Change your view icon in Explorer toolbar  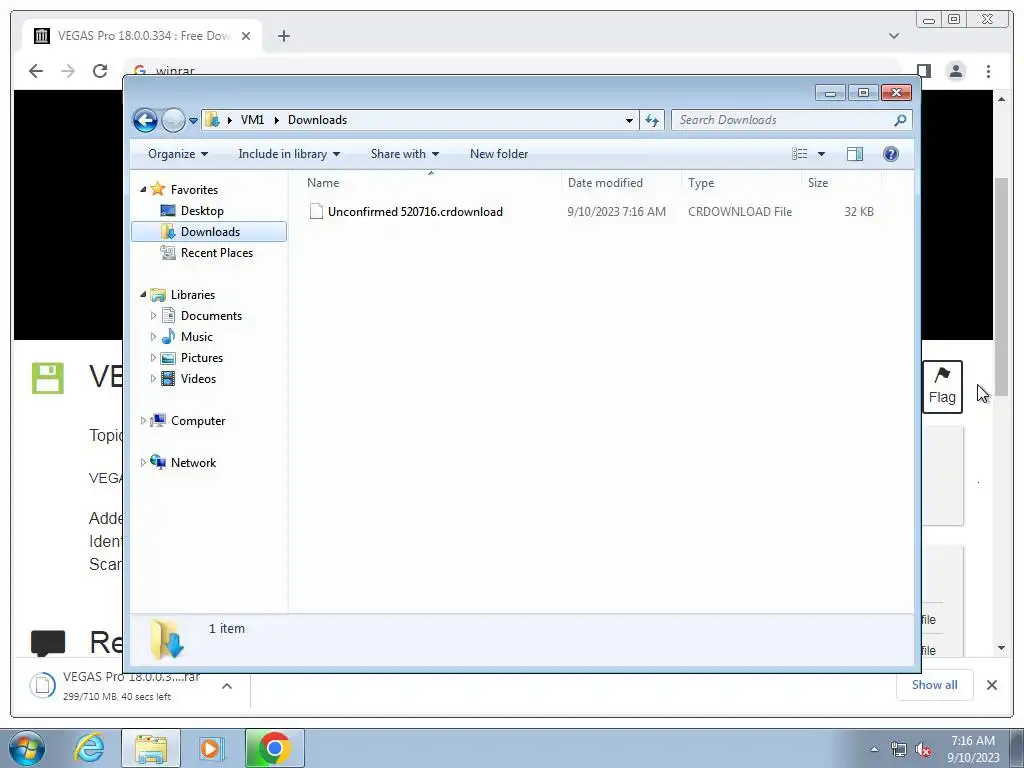(800, 154)
